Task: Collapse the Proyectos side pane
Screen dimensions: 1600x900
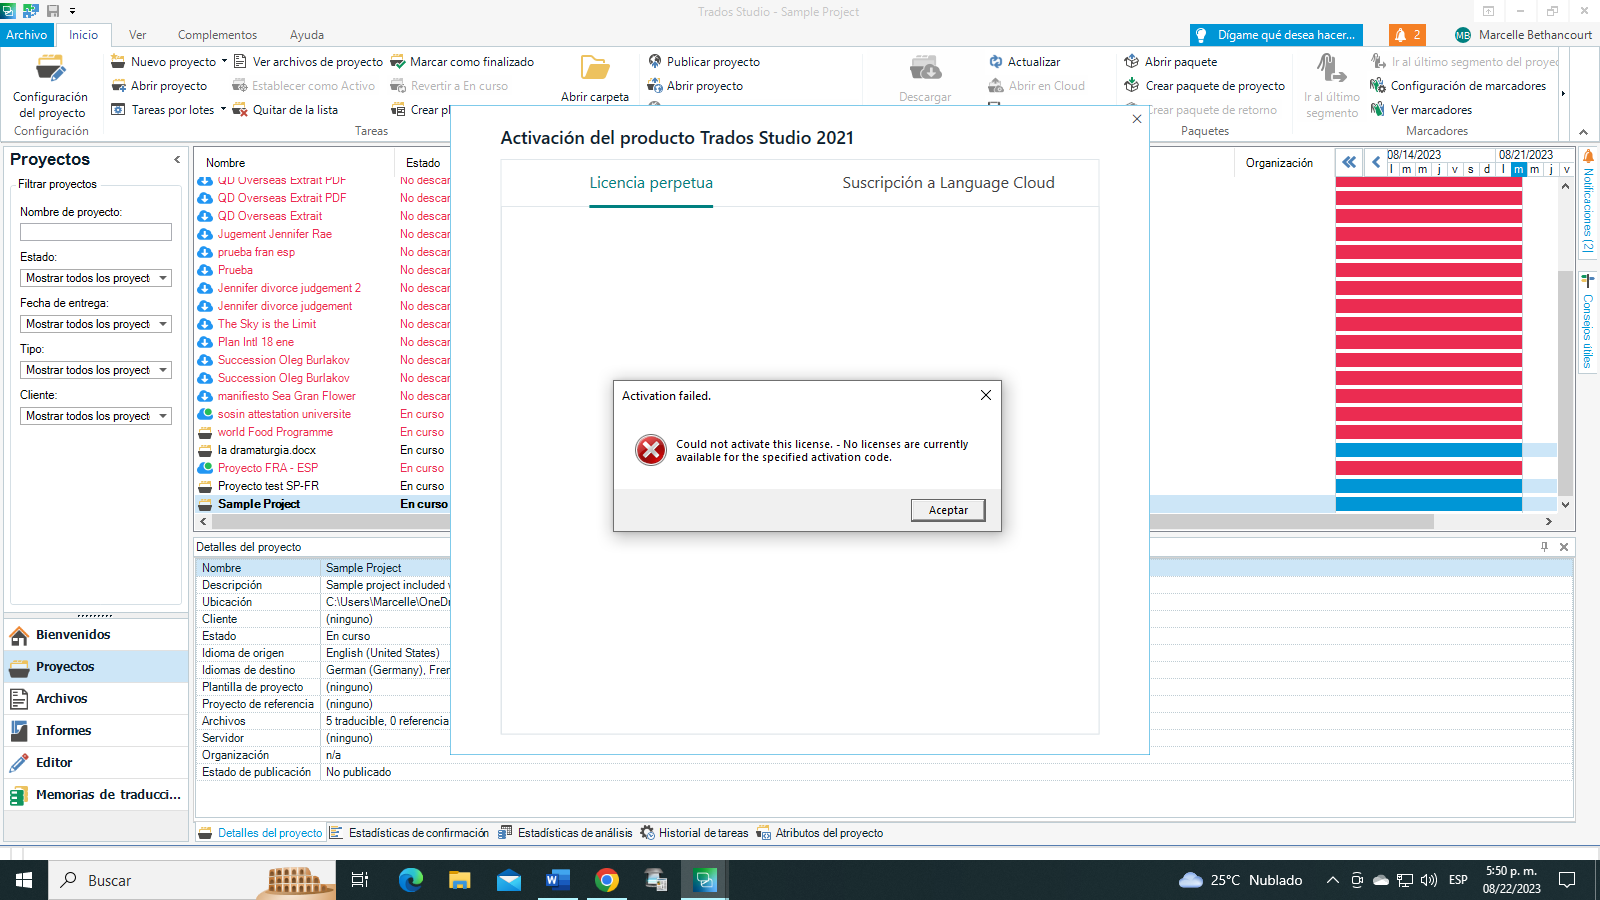Action: point(177,159)
